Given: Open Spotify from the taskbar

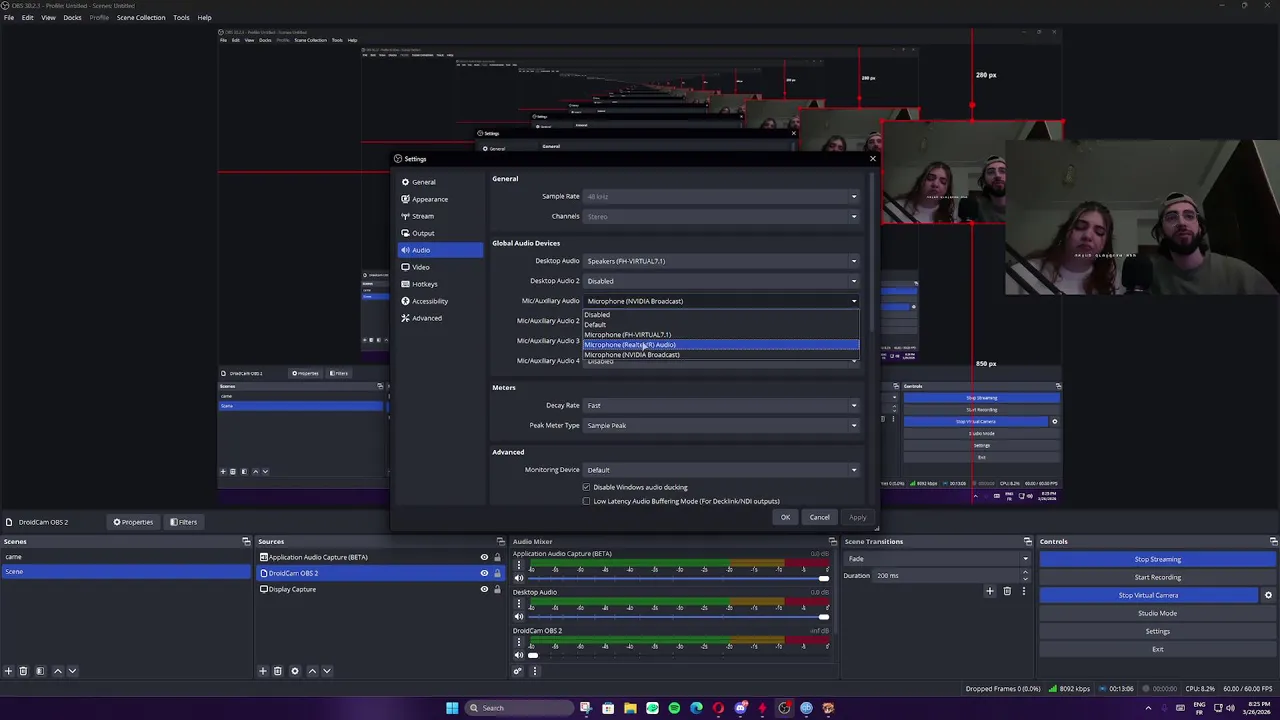Looking at the screenshot, I should coord(674,708).
